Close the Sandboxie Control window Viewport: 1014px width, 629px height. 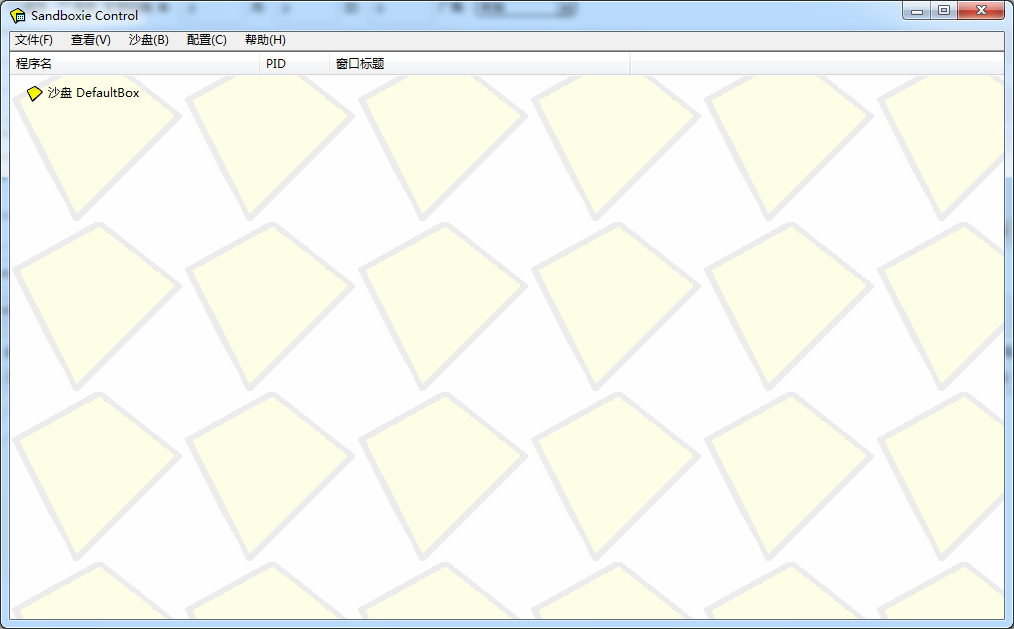point(981,10)
